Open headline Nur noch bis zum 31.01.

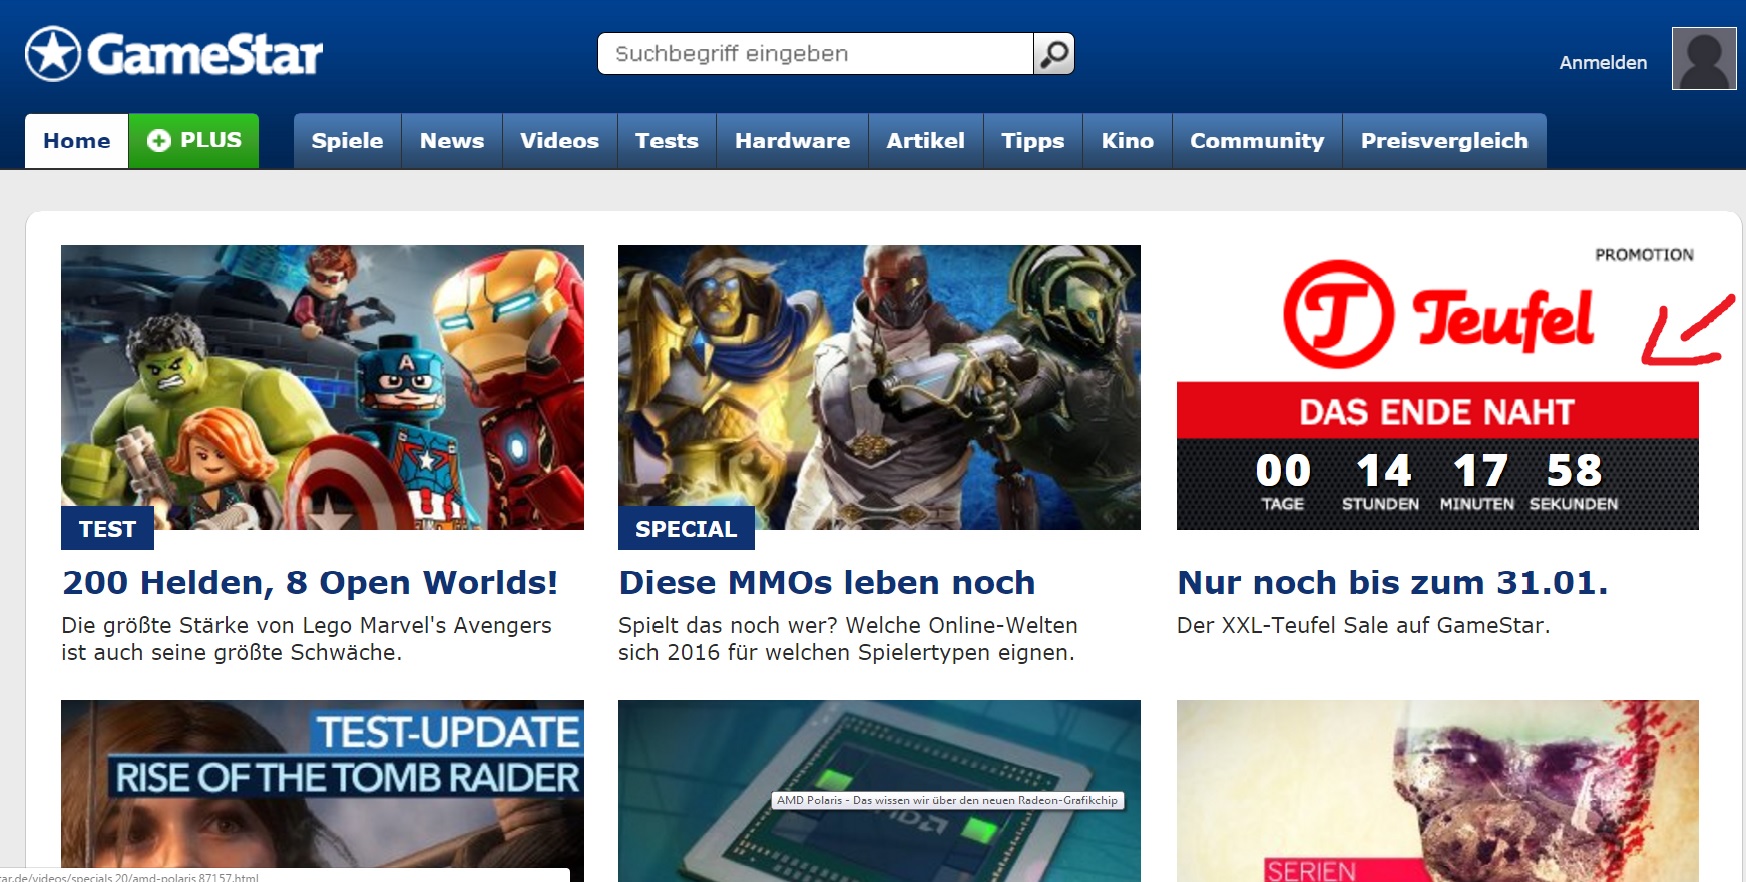[1393, 582]
